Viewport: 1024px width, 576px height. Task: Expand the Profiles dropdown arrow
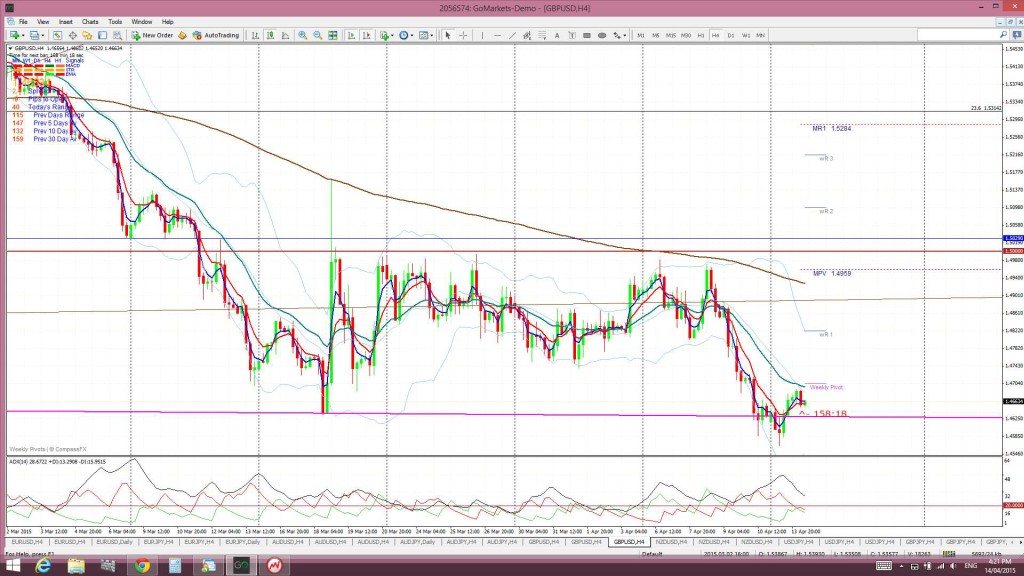pos(44,35)
